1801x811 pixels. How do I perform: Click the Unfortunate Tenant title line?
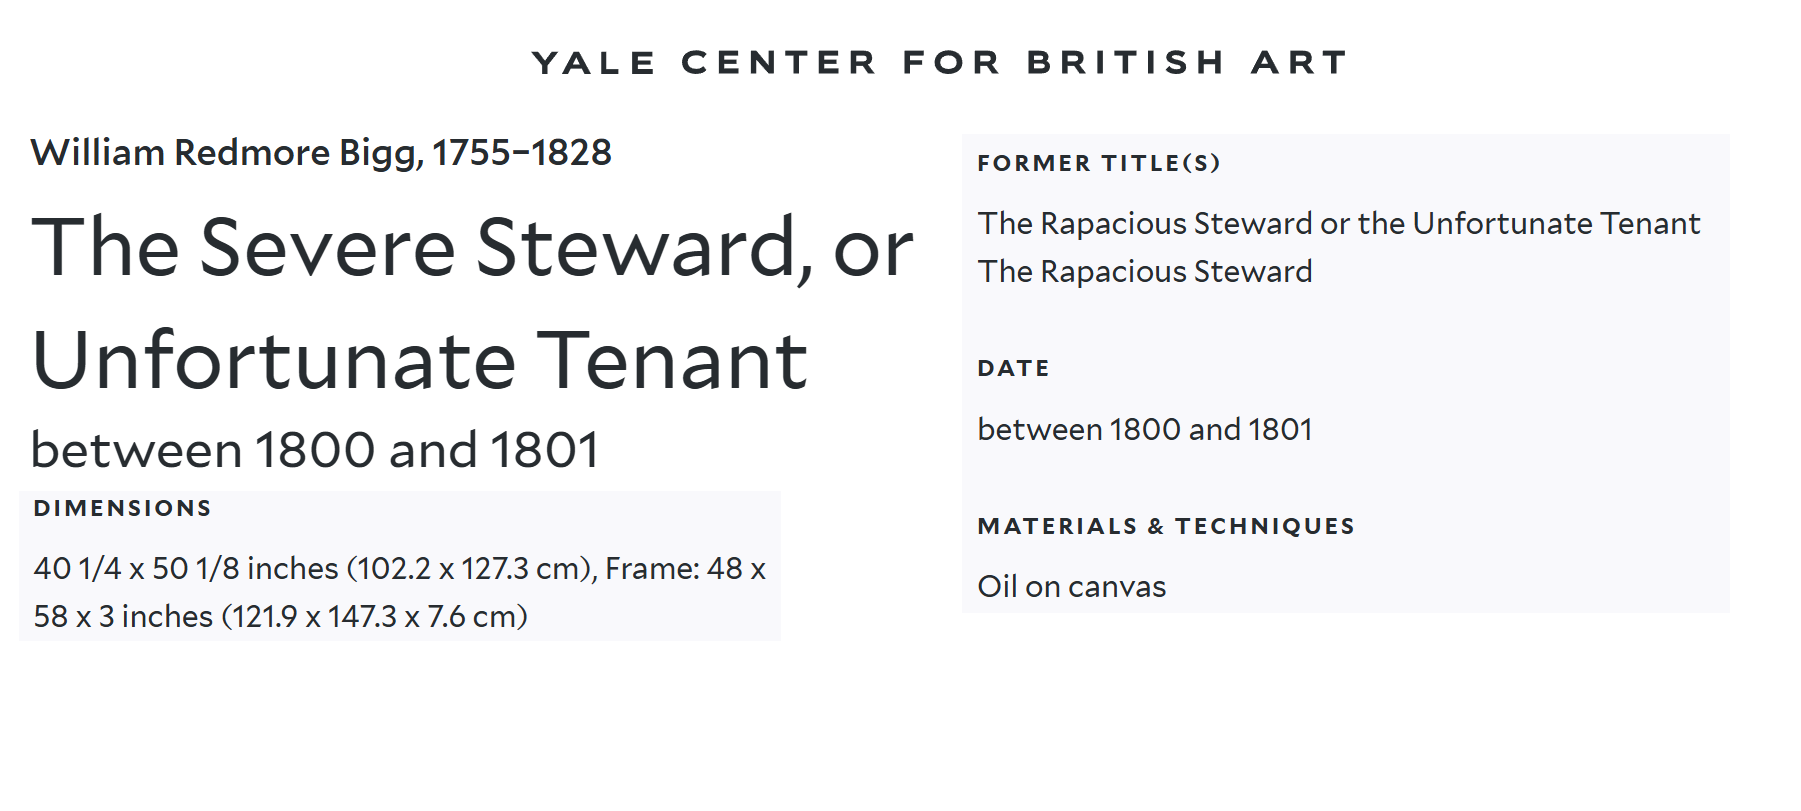pos(419,361)
